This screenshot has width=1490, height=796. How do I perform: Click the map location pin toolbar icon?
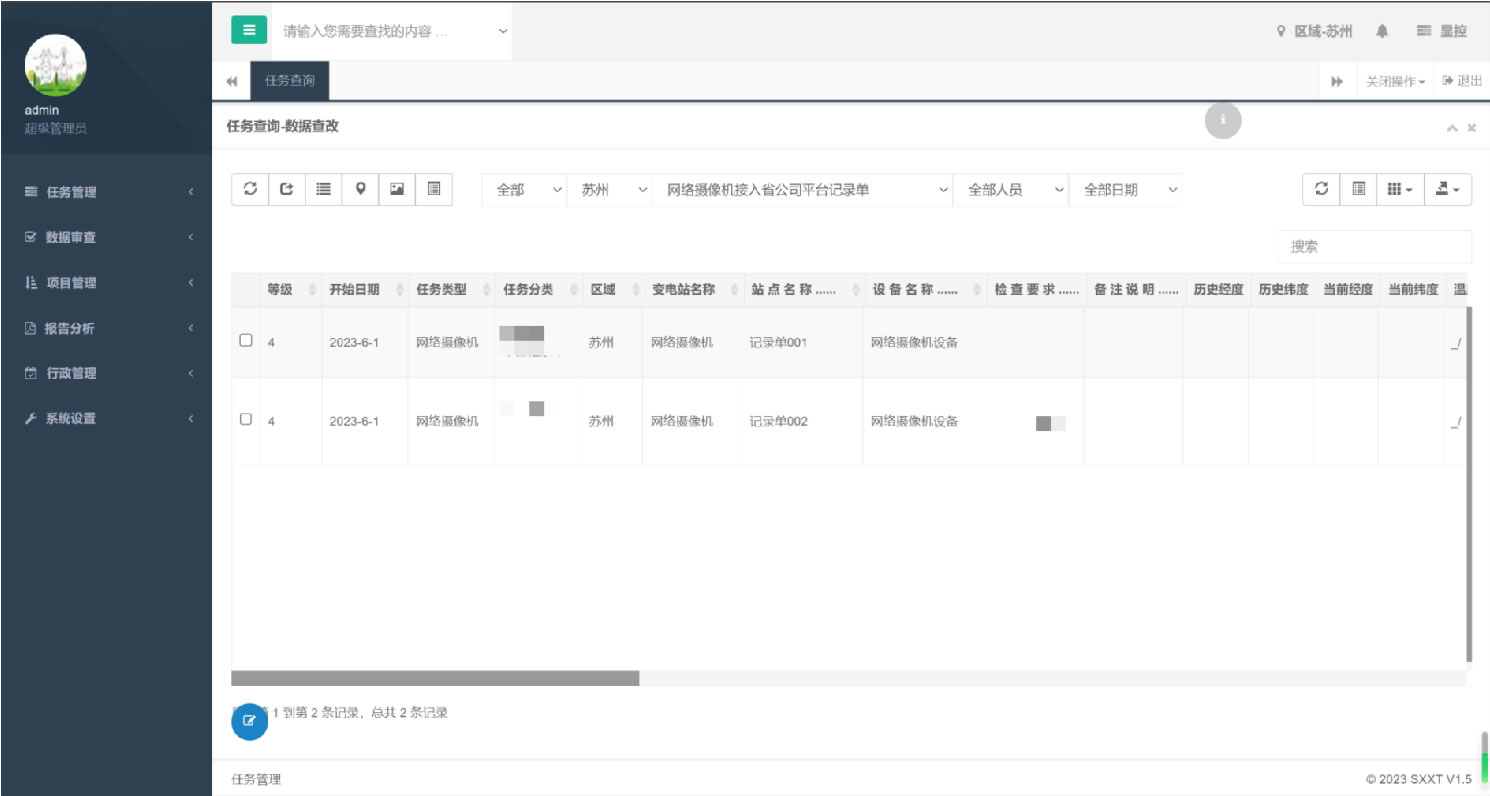click(360, 189)
